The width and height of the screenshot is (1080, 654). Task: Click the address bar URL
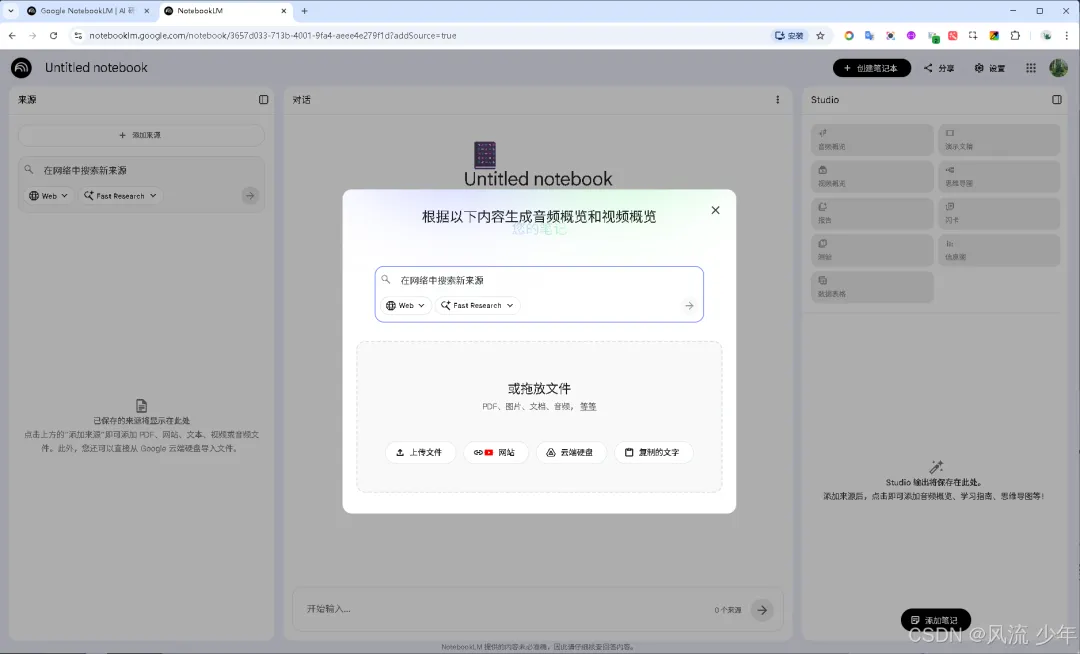(273, 36)
